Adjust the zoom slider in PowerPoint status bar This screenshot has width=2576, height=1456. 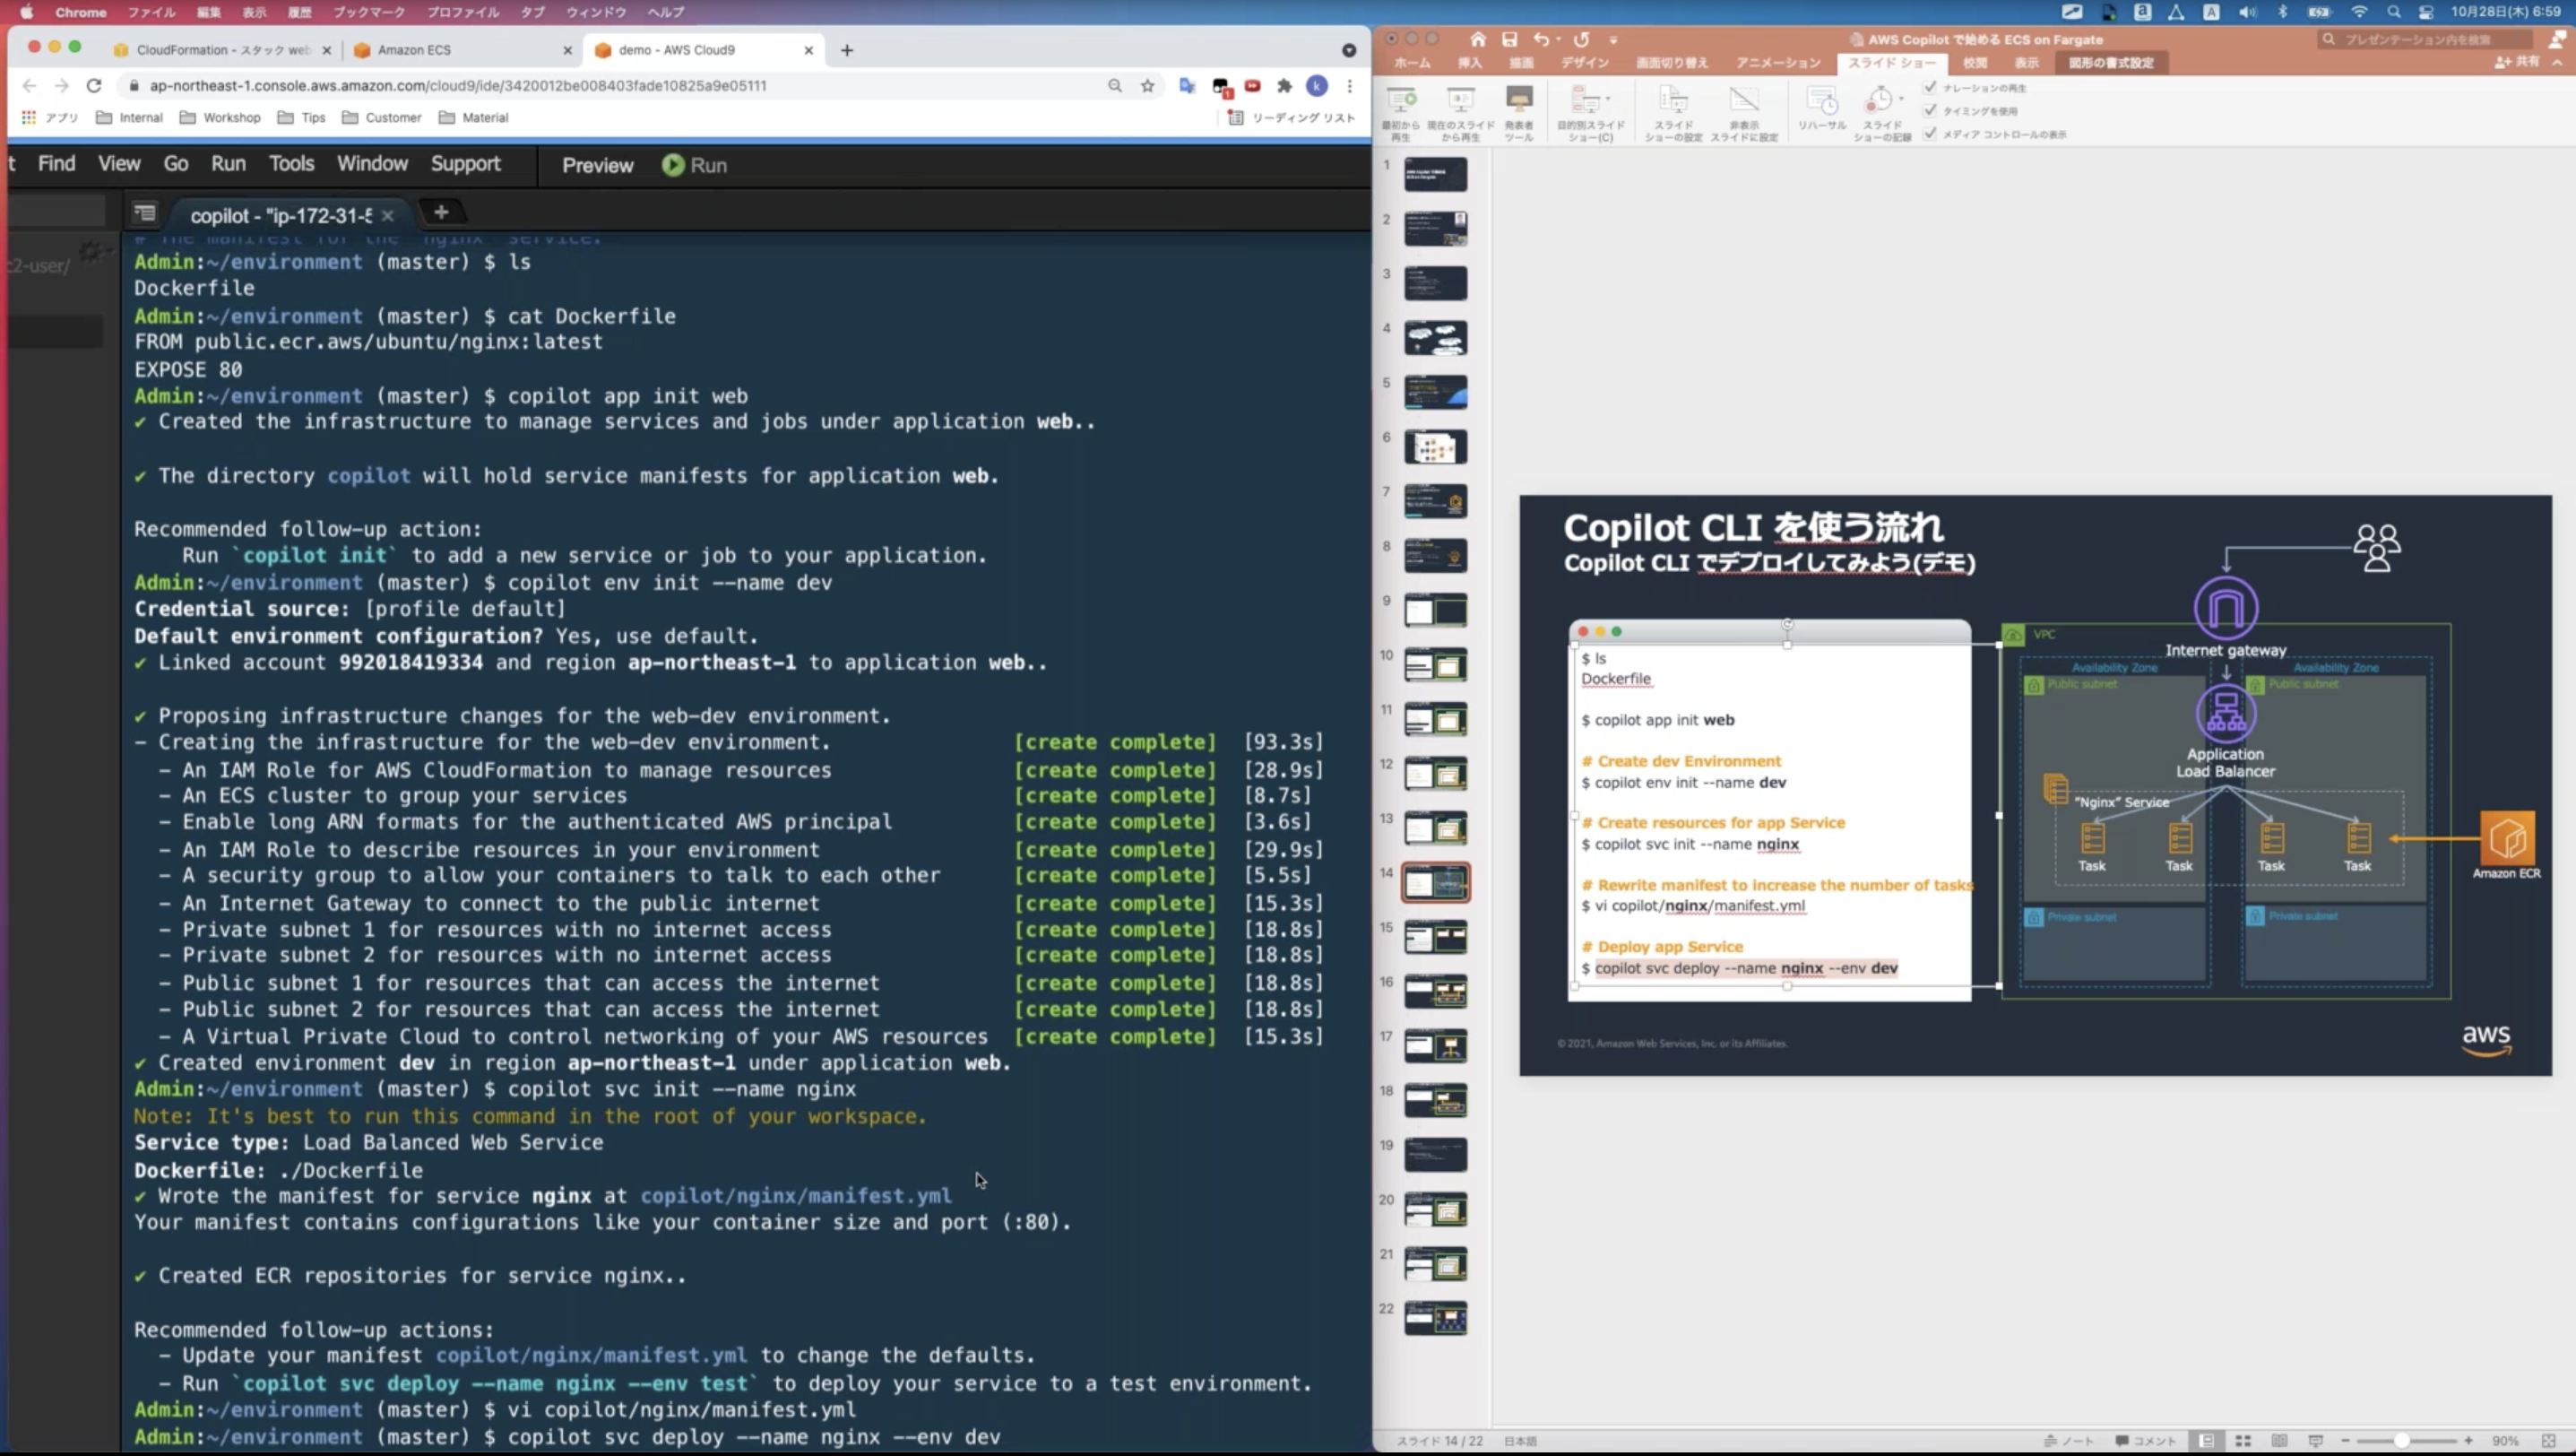pyautogui.click(x=2401, y=1440)
